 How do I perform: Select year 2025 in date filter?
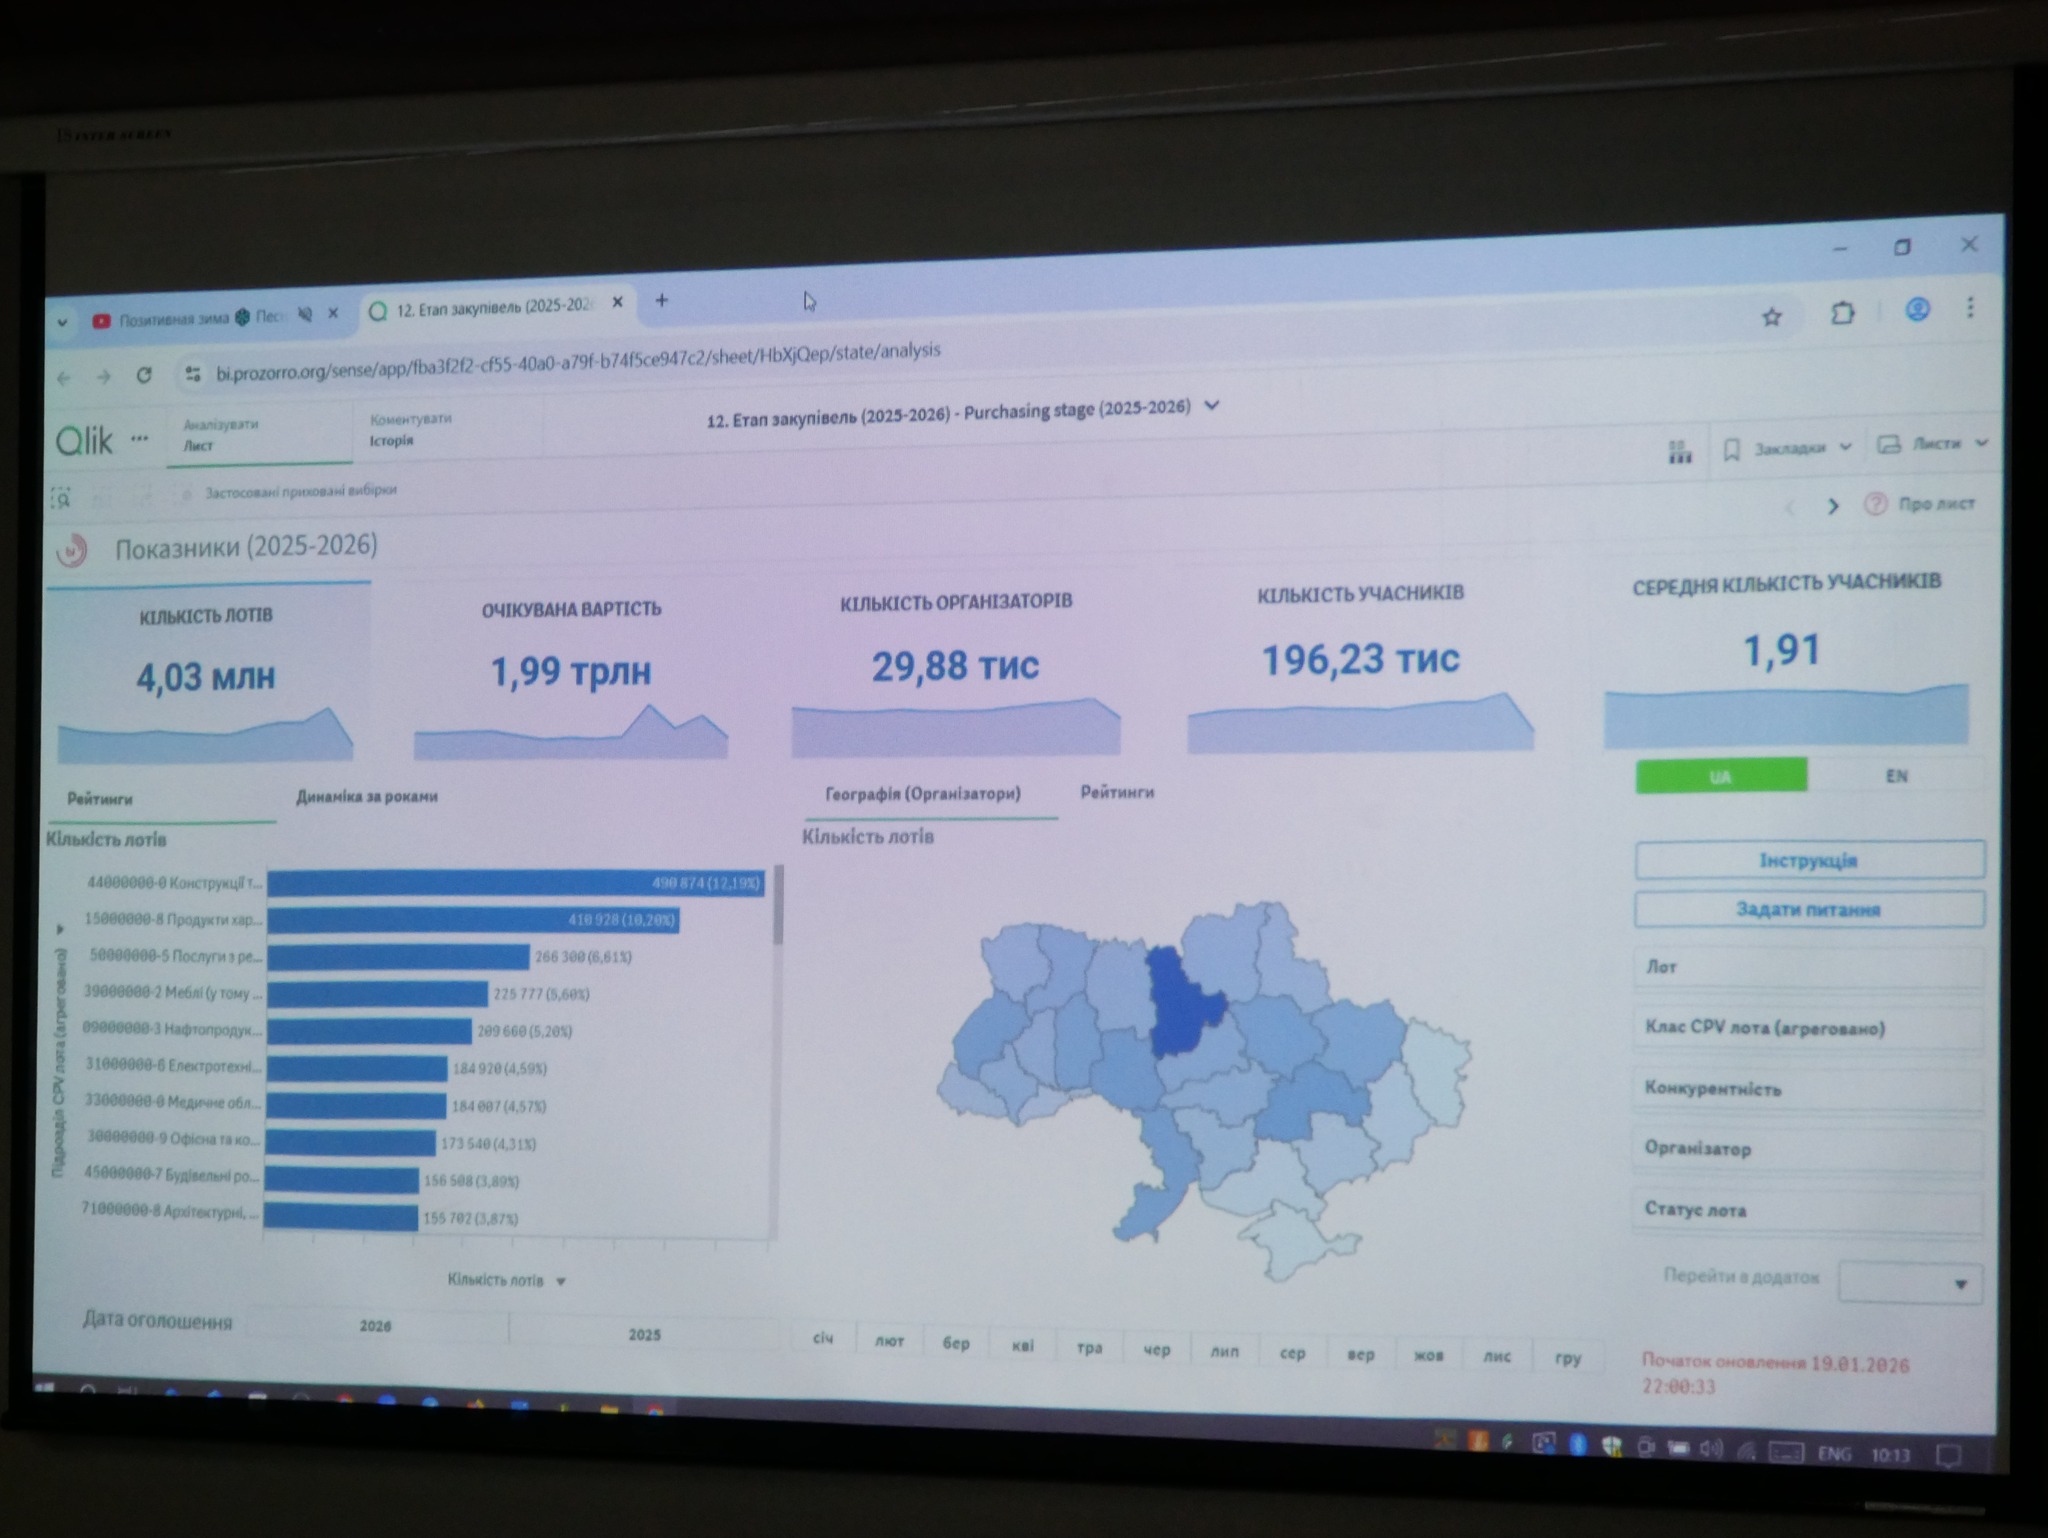644,1334
